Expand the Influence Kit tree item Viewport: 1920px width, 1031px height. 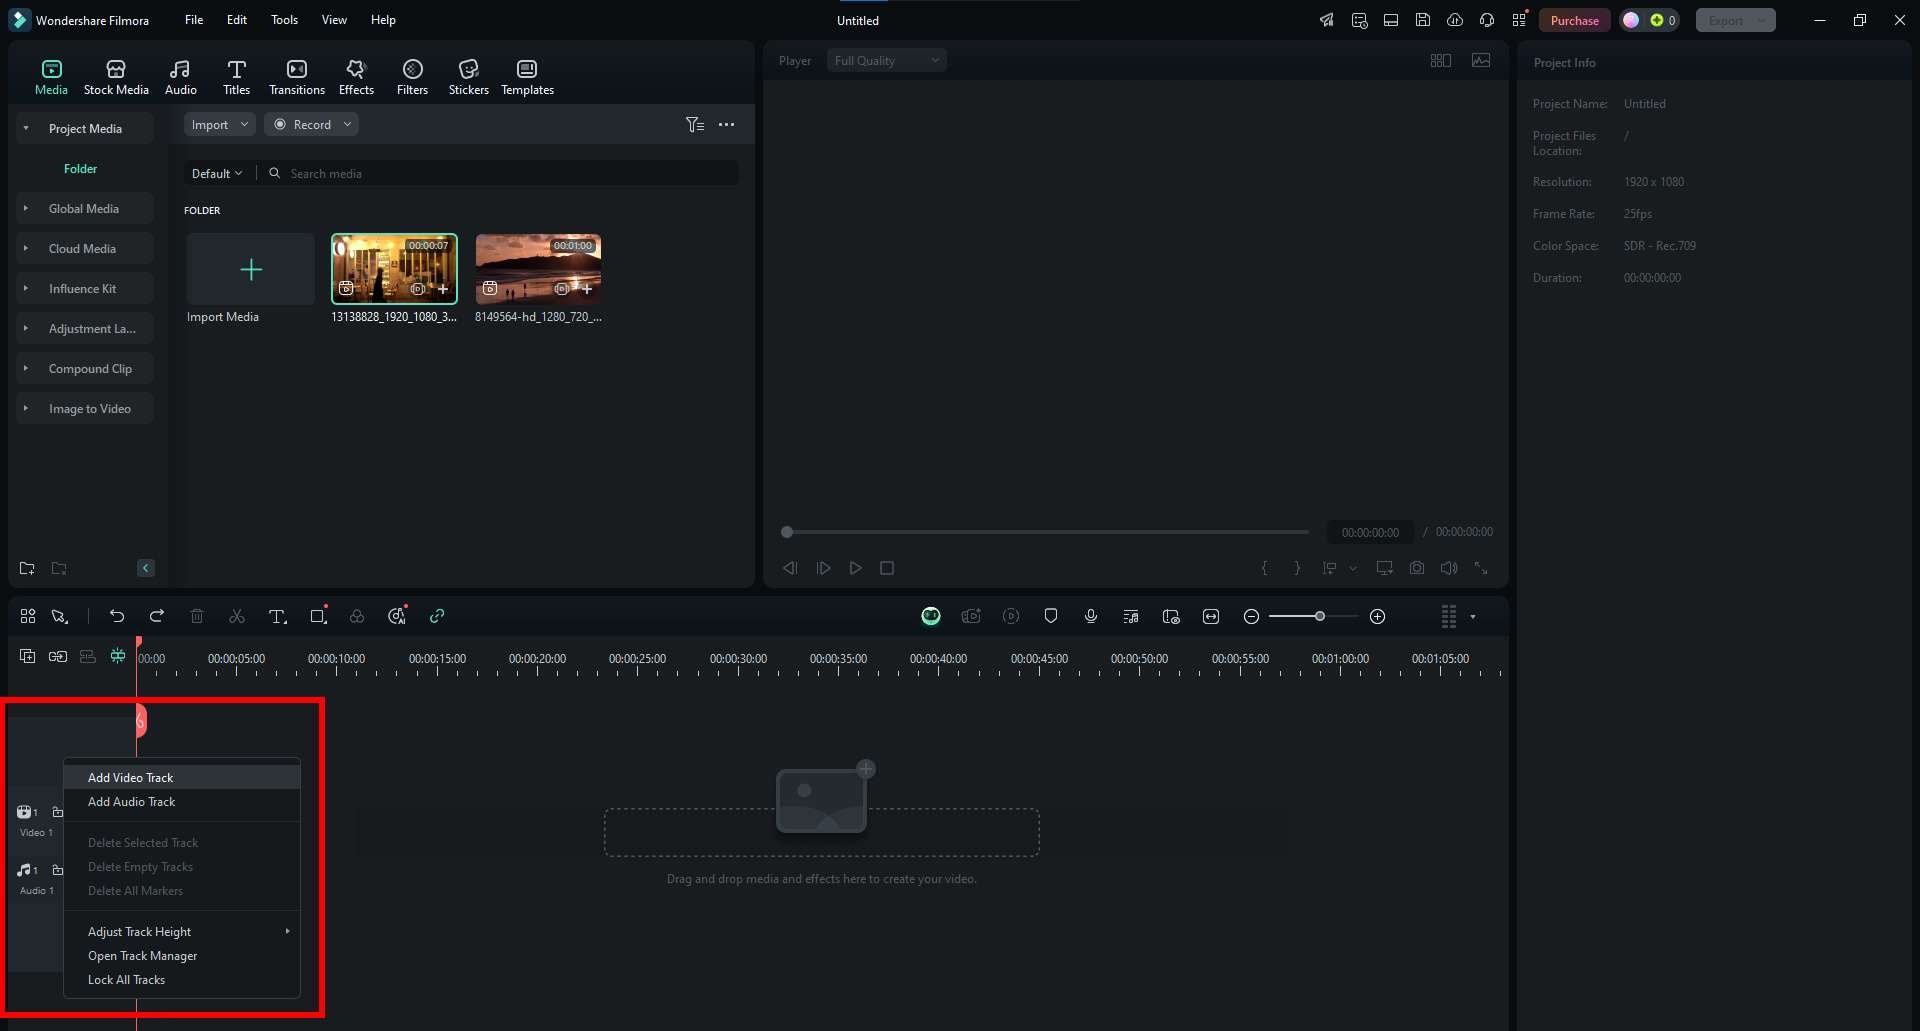84,288
